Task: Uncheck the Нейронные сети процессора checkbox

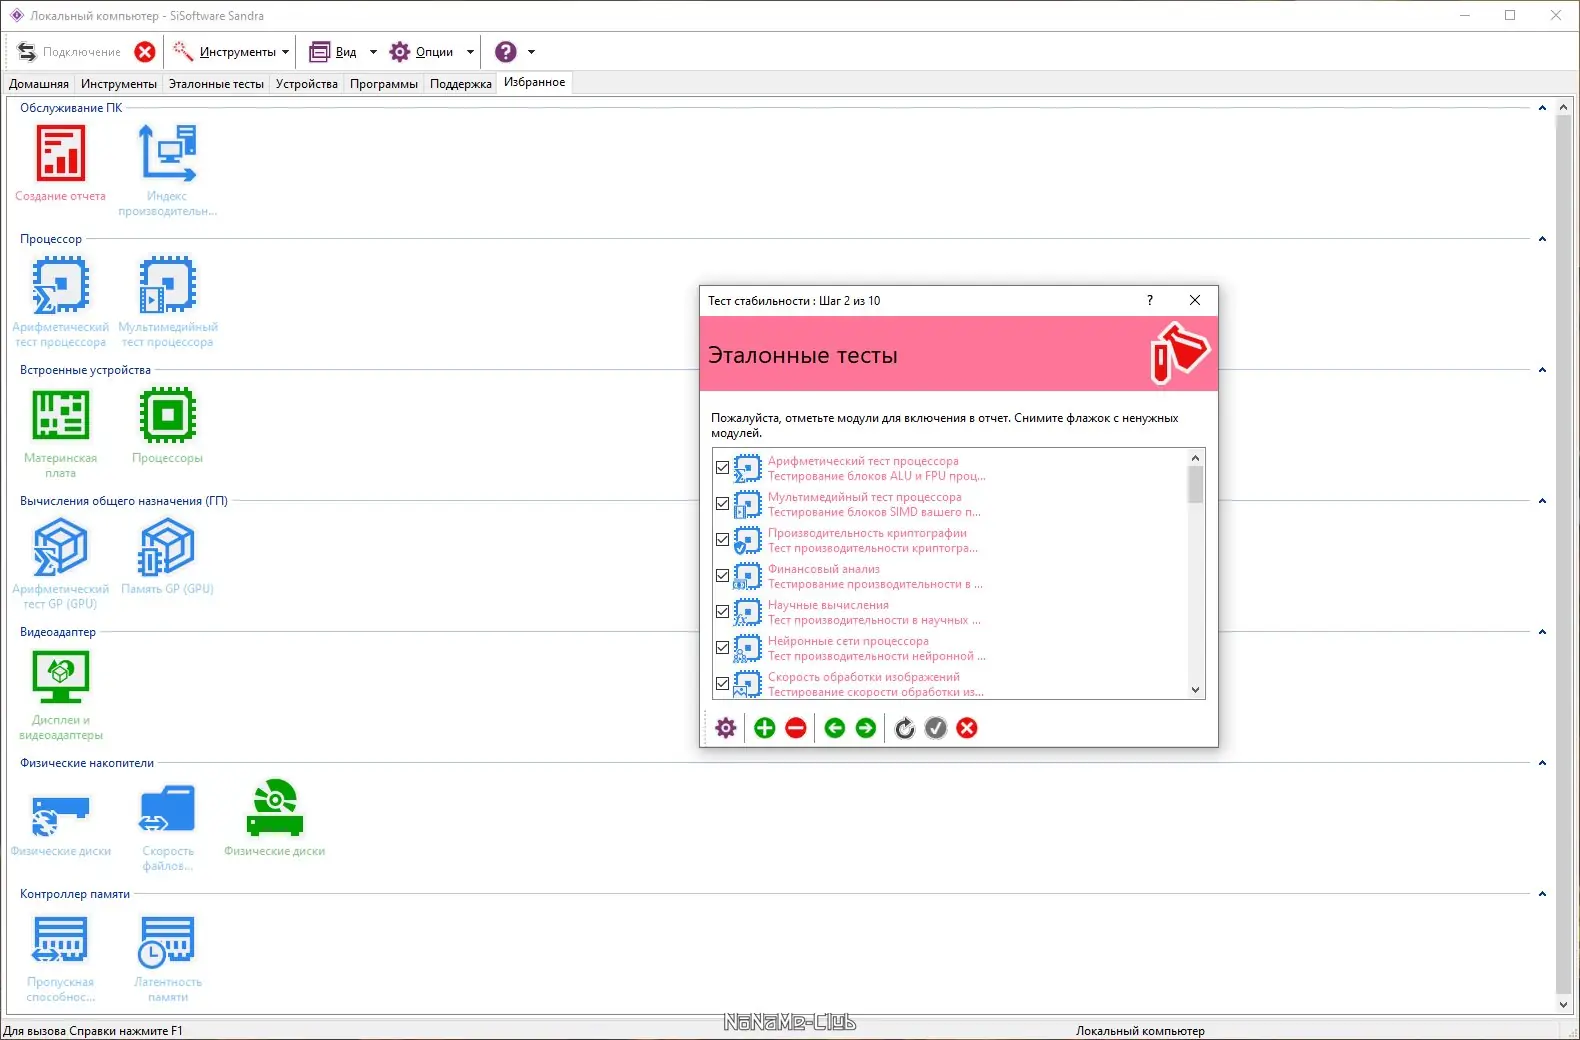Action: pyautogui.click(x=723, y=648)
